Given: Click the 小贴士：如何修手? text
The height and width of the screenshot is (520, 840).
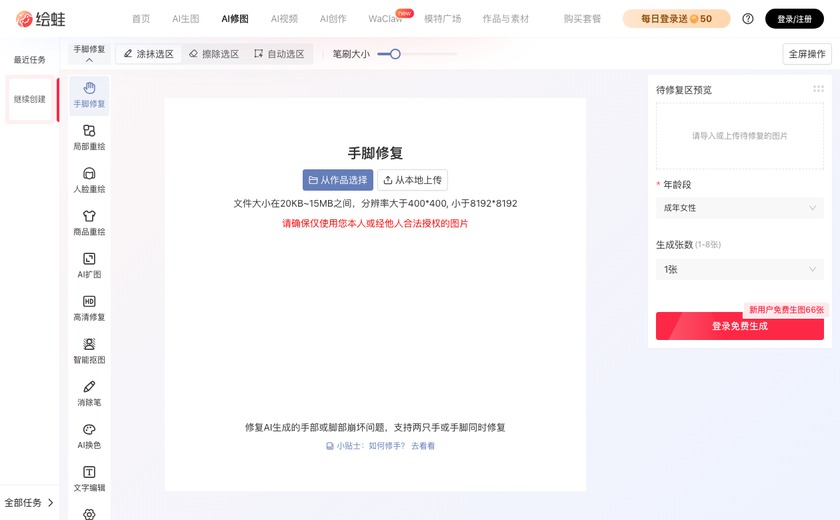Looking at the screenshot, I should click(370, 446).
